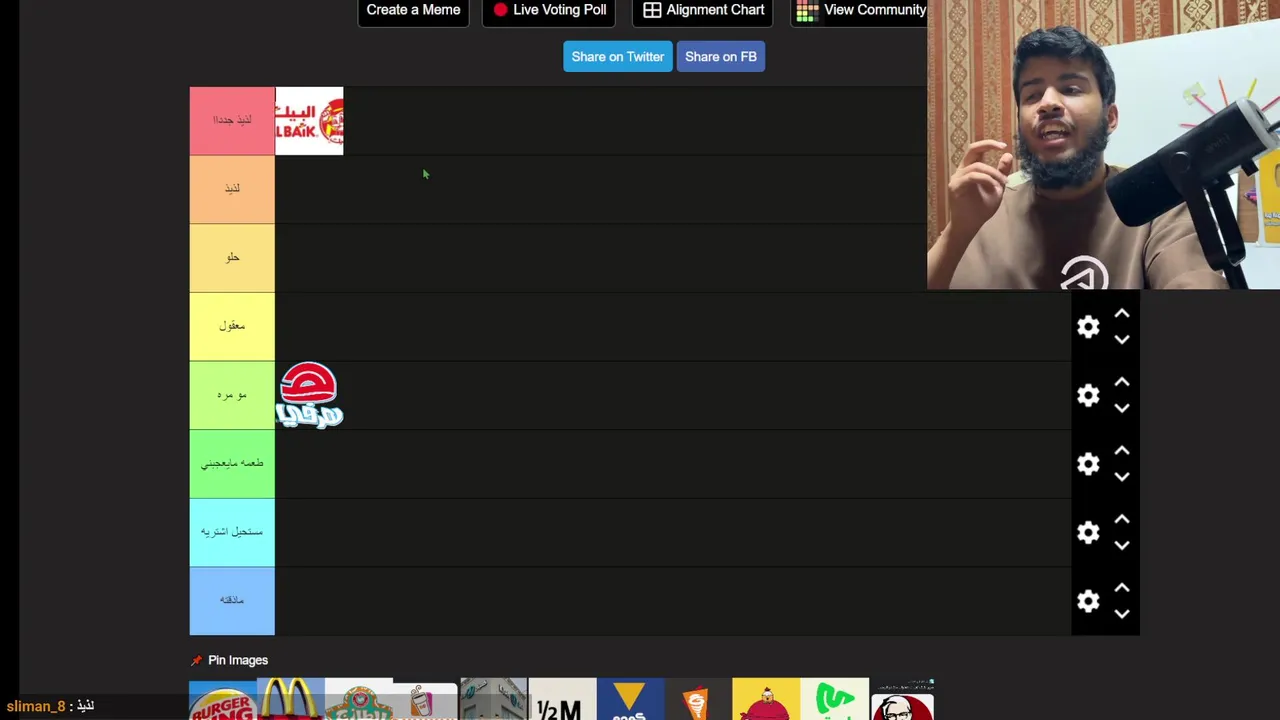Open View Community rankings

pos(862,10)
